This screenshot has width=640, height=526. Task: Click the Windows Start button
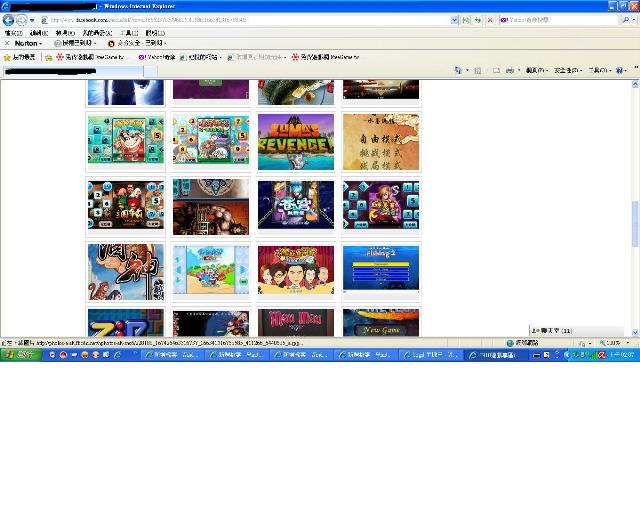pyautogui.click(x=18, y=355)
